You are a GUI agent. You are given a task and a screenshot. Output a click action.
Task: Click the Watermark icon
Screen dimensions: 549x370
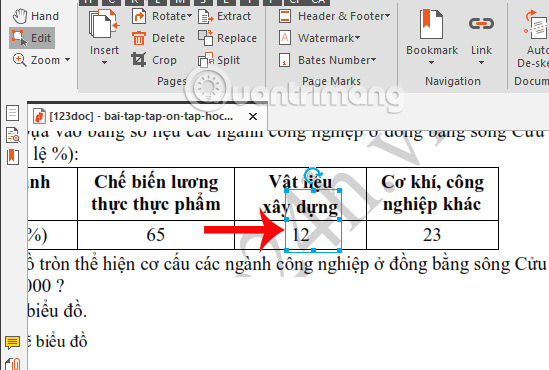tap(285, 38)
